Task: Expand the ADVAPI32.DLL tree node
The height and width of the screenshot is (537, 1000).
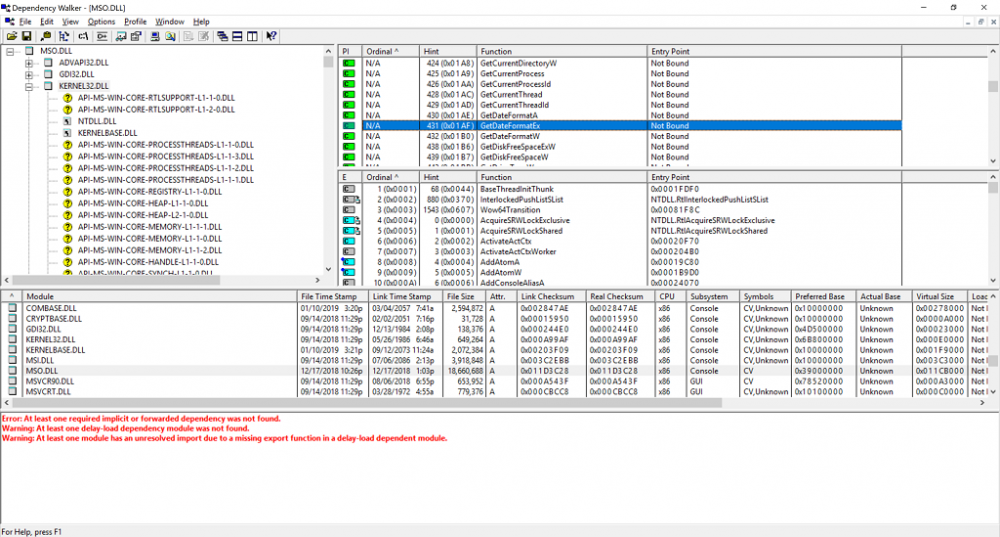Action: click(x=29, y=62)
